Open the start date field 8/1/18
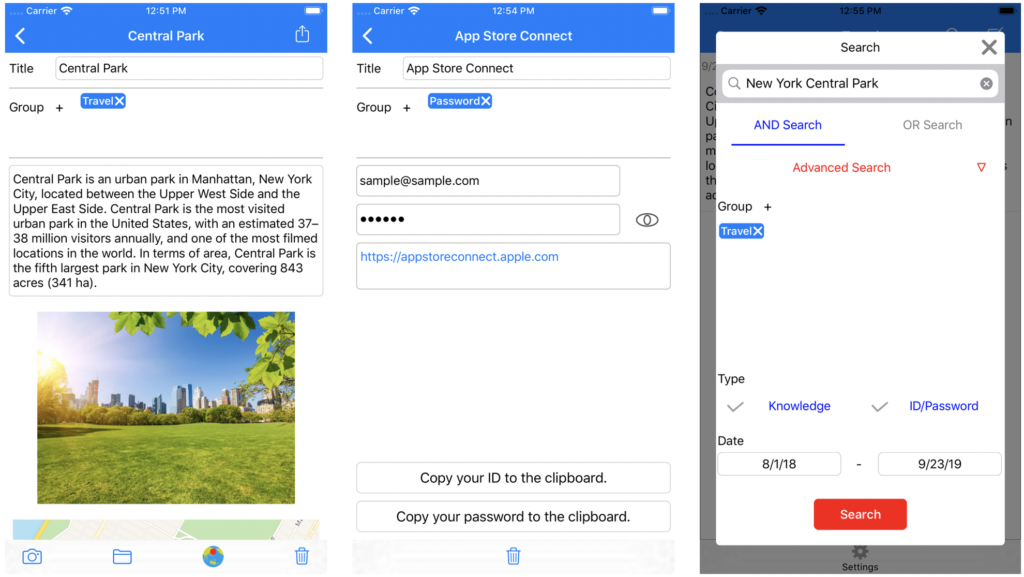 coord(779,464)
